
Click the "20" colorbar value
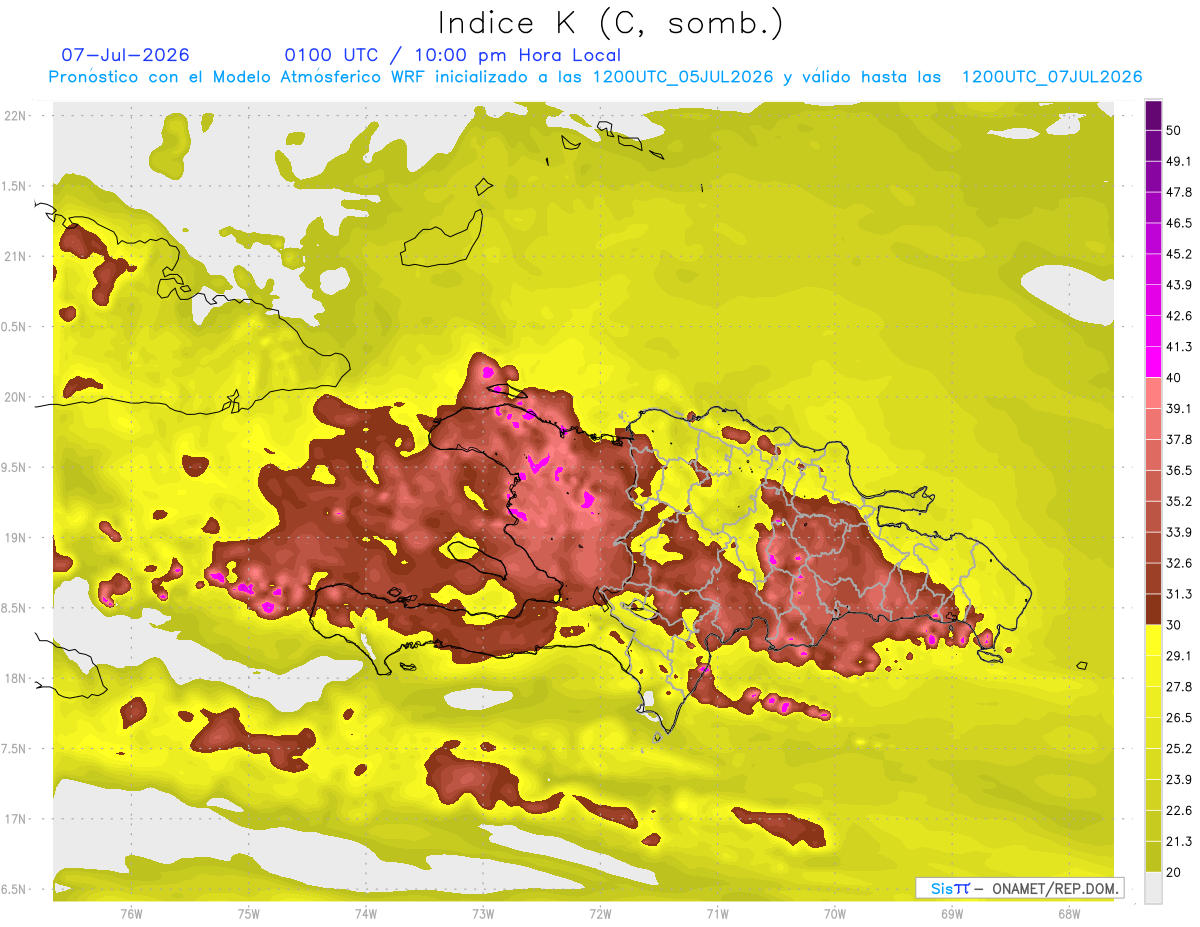point(1173,872)
